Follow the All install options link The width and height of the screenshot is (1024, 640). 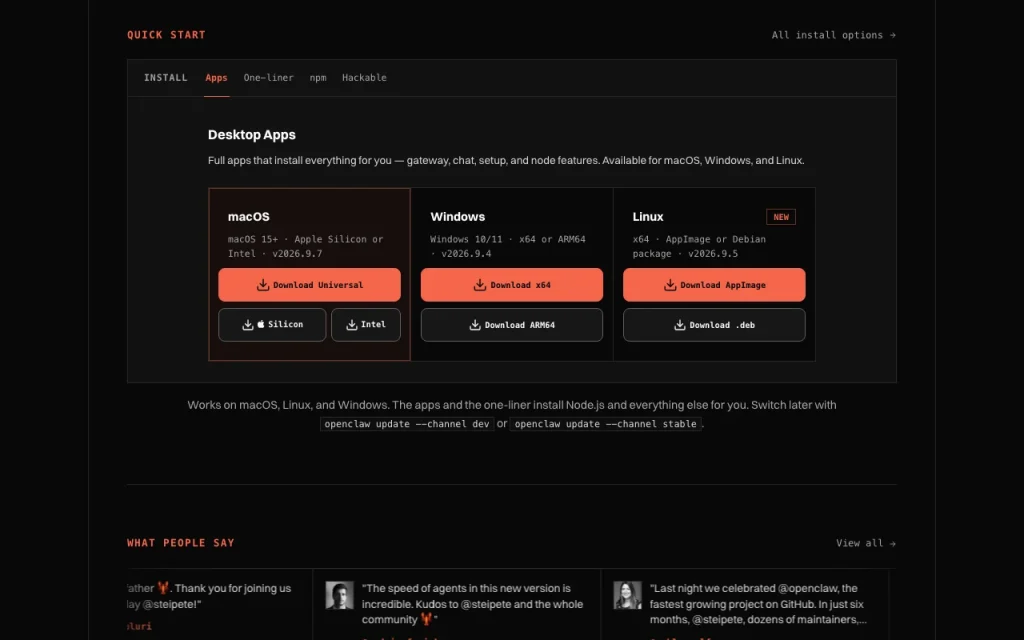coord(833,35)
